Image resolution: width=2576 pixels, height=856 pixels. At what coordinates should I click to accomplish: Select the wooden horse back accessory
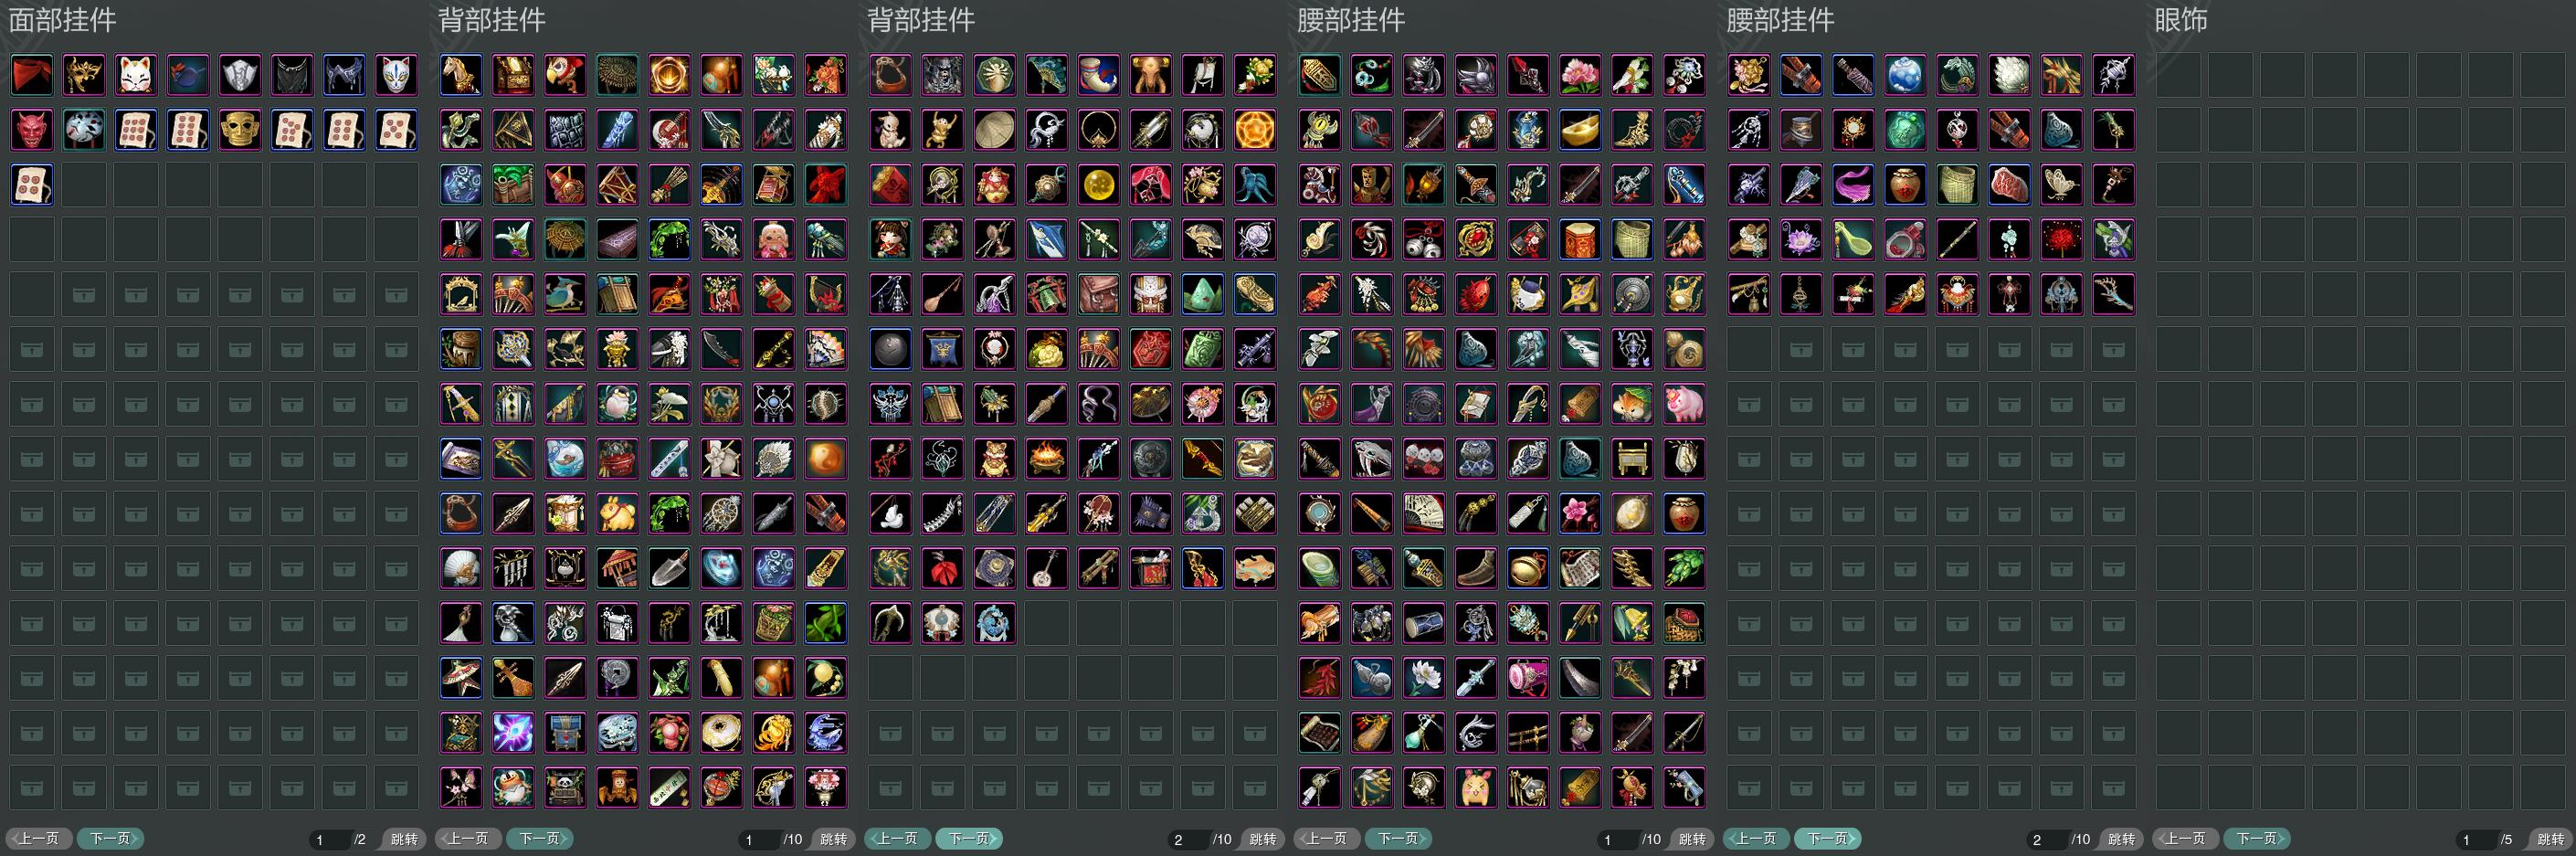click(462, 75)
